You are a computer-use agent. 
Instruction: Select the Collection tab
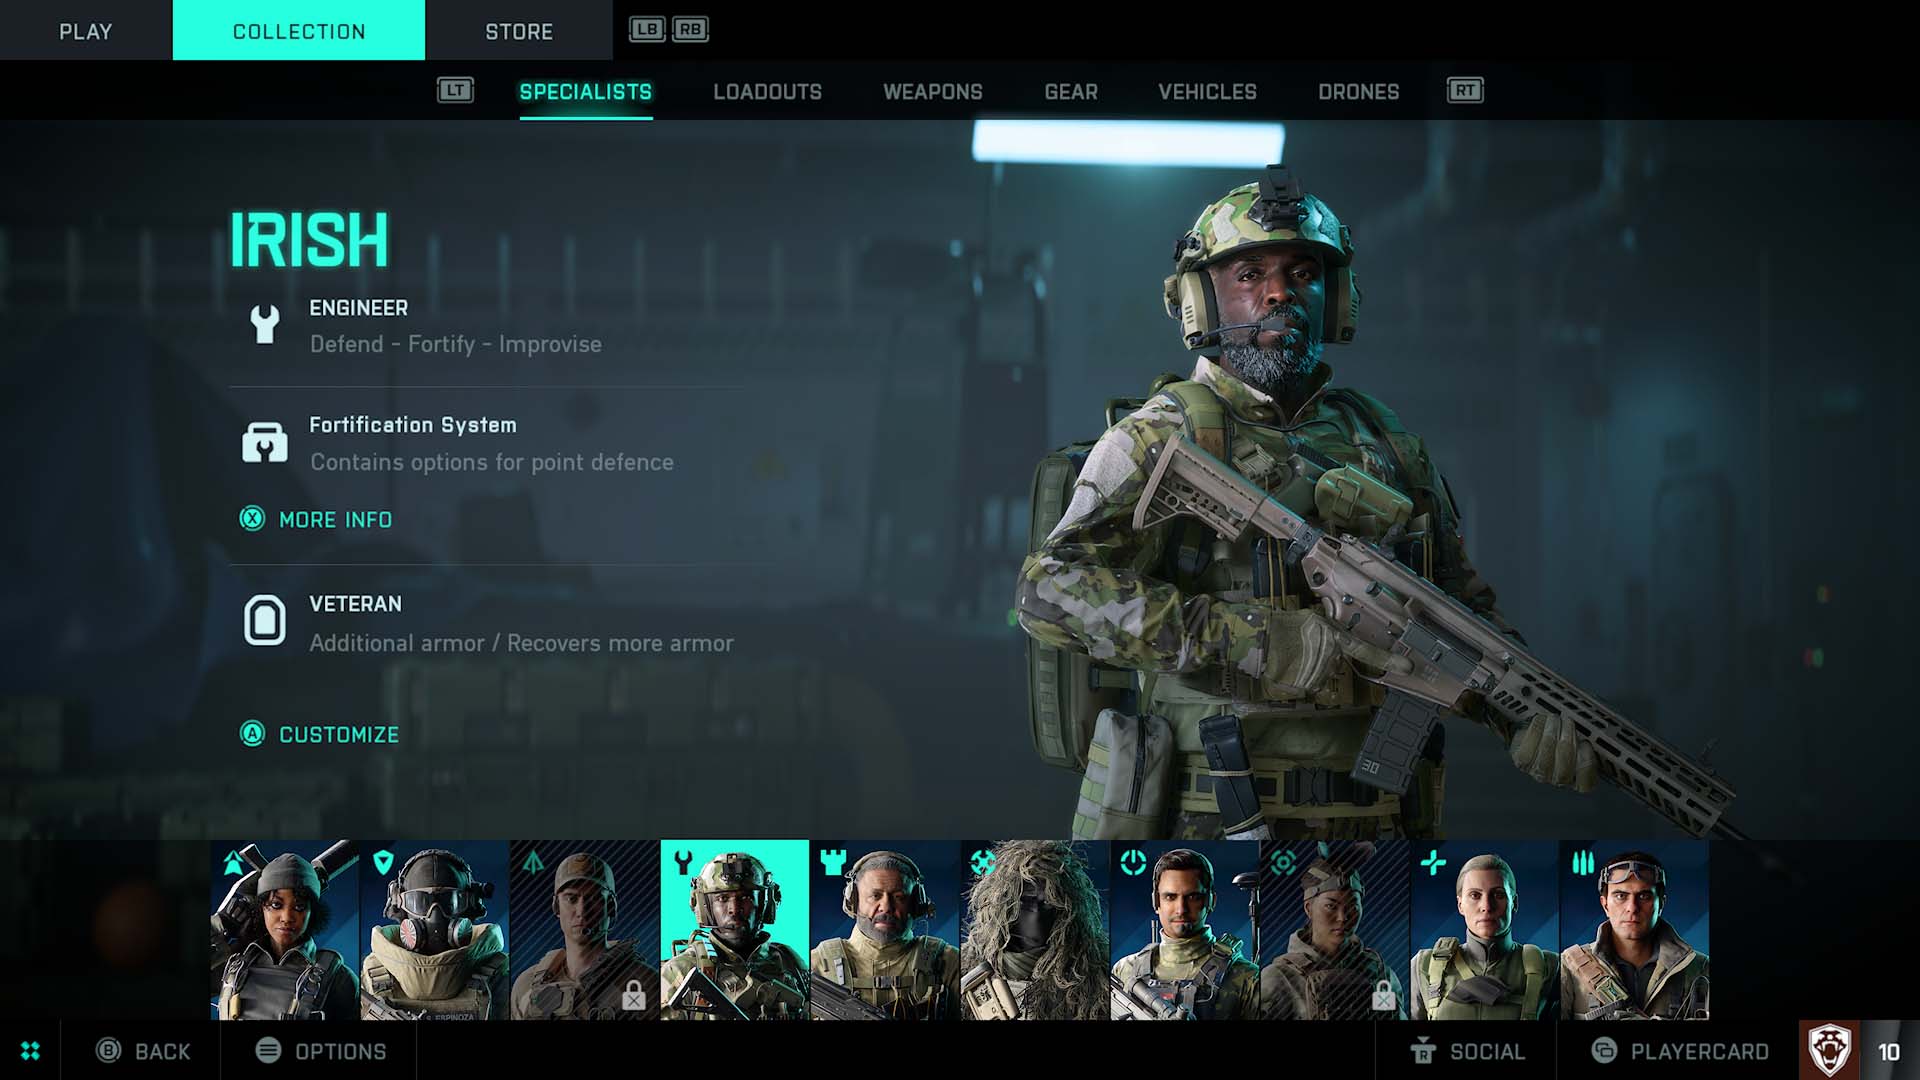click(299, 31)
